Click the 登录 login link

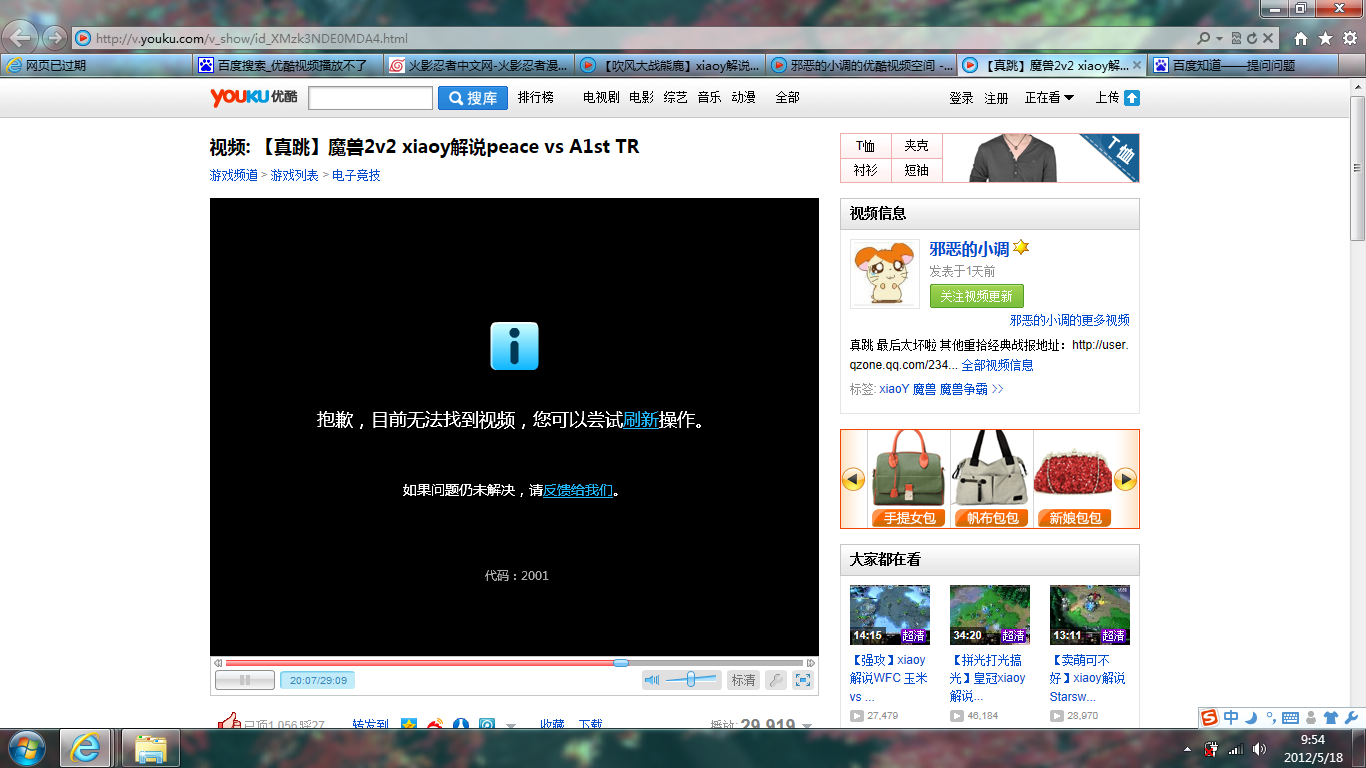(961, 98)
